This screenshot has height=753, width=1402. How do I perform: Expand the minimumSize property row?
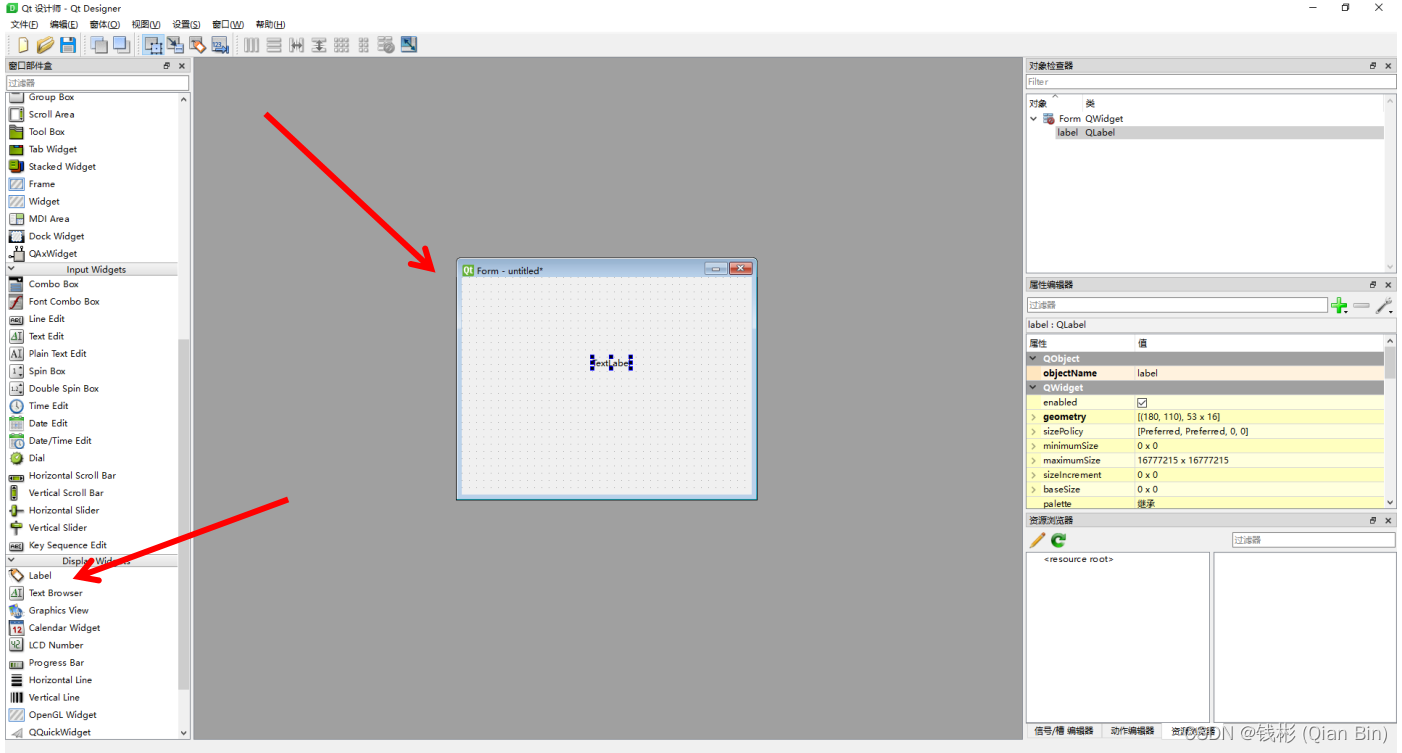(x=1034, y=446)
